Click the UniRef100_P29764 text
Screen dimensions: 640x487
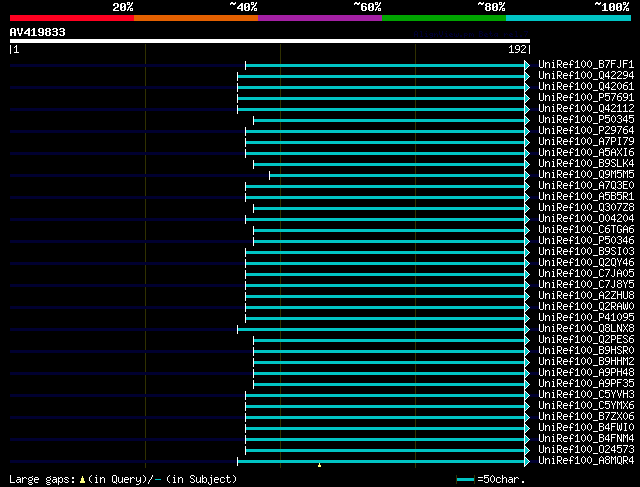point(586,131)
